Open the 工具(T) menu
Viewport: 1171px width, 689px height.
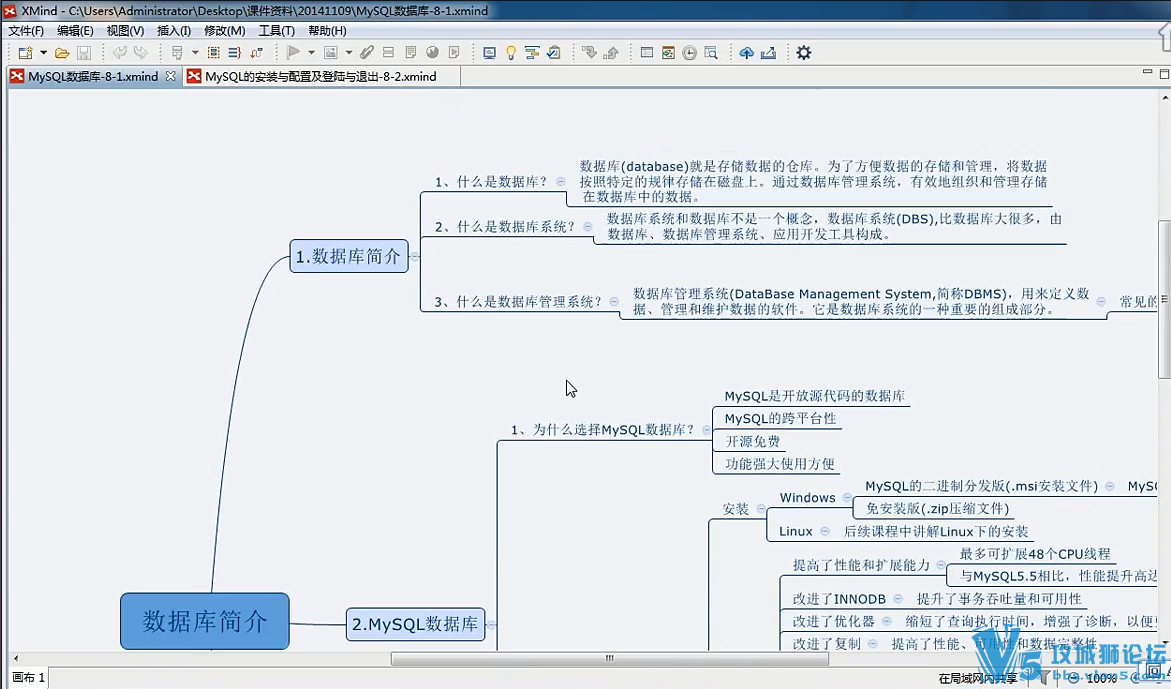pyautogui.click(x=276, y=31)
